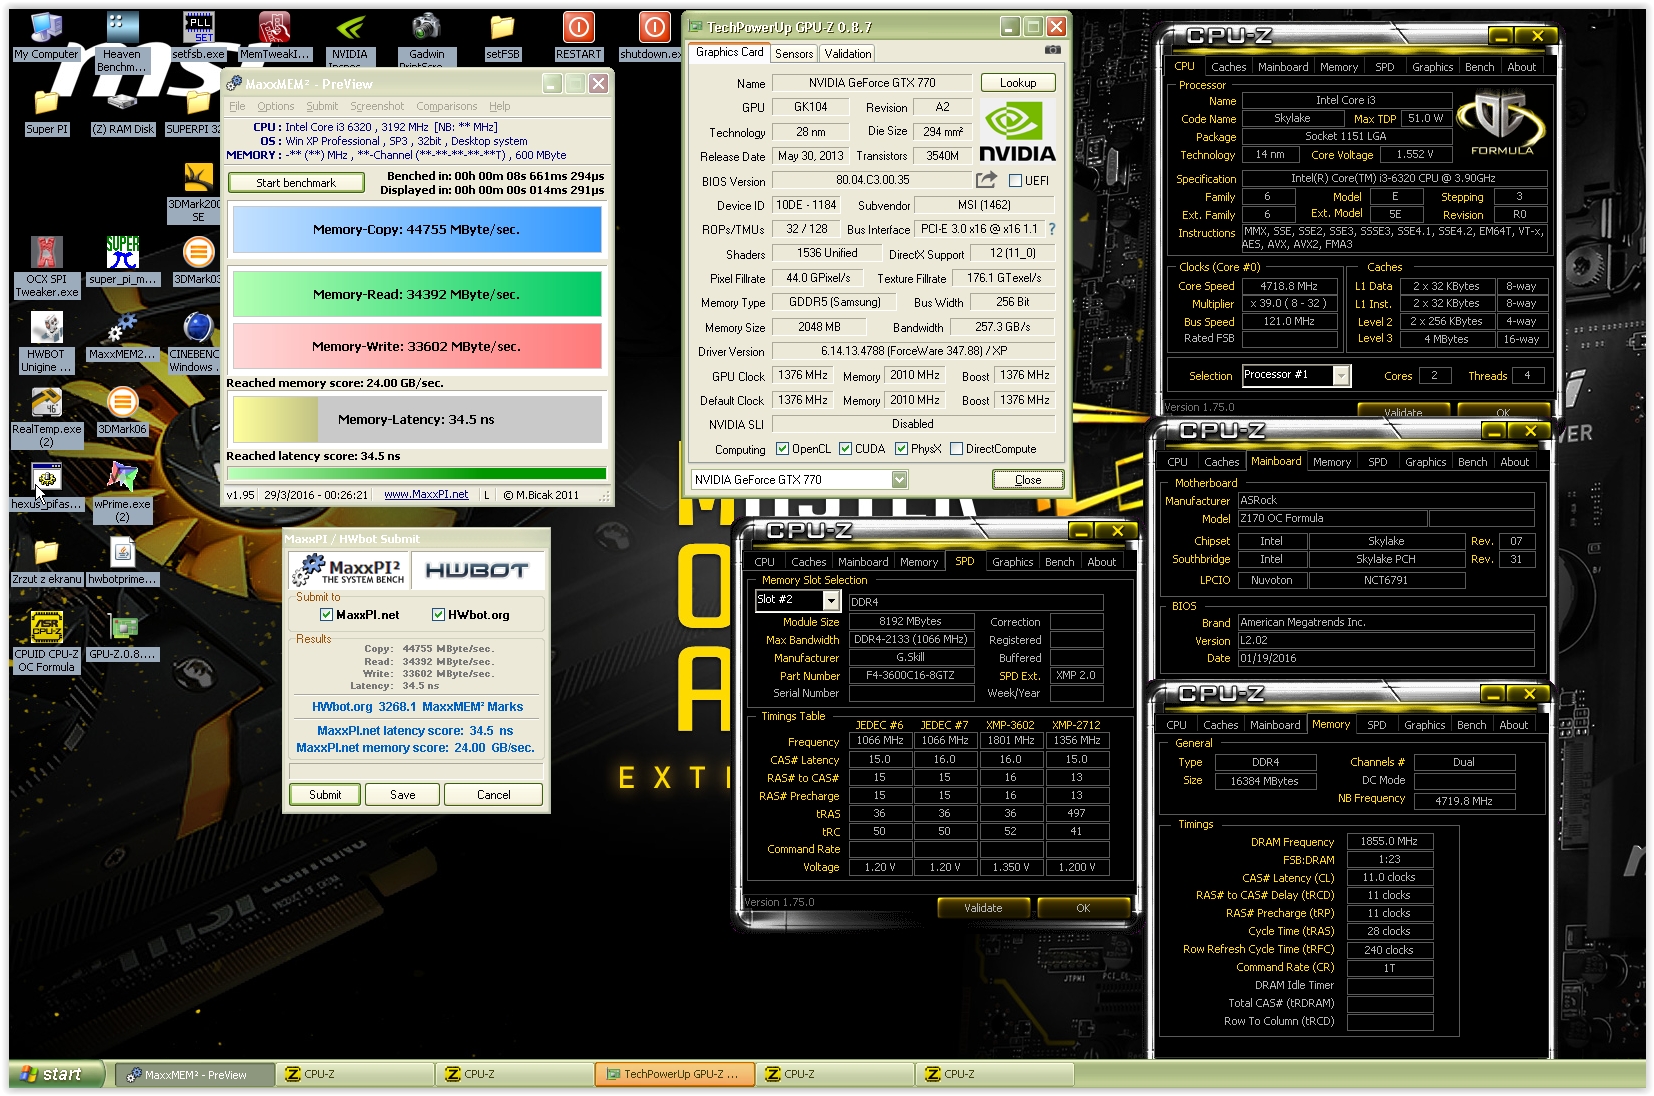Open MaxxMEM File menu
Image resolution: width=1654 pixels, height=1096 pixels.
(x=237, y=106)
